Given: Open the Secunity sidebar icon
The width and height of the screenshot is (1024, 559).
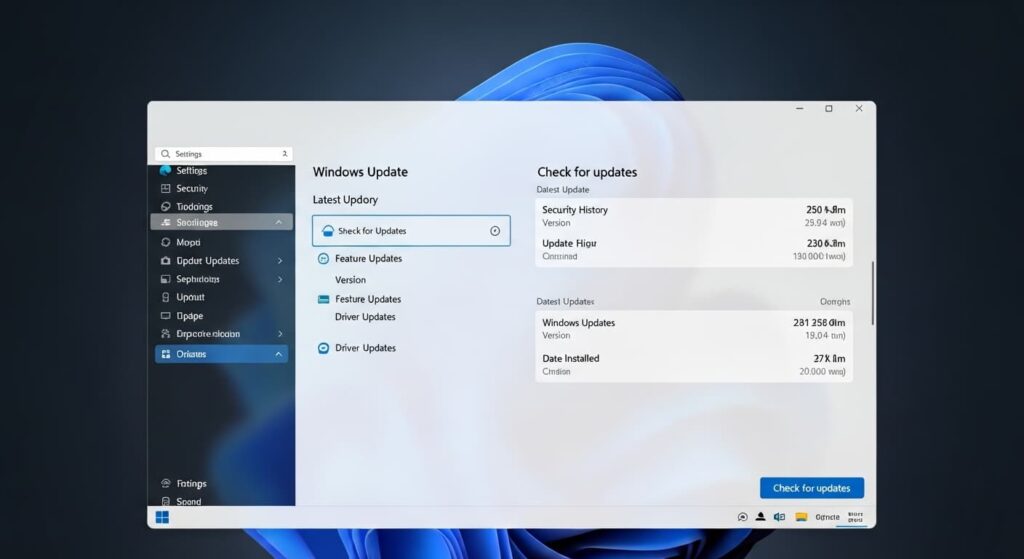Looking at the screenshot, I should pos(165,189).
